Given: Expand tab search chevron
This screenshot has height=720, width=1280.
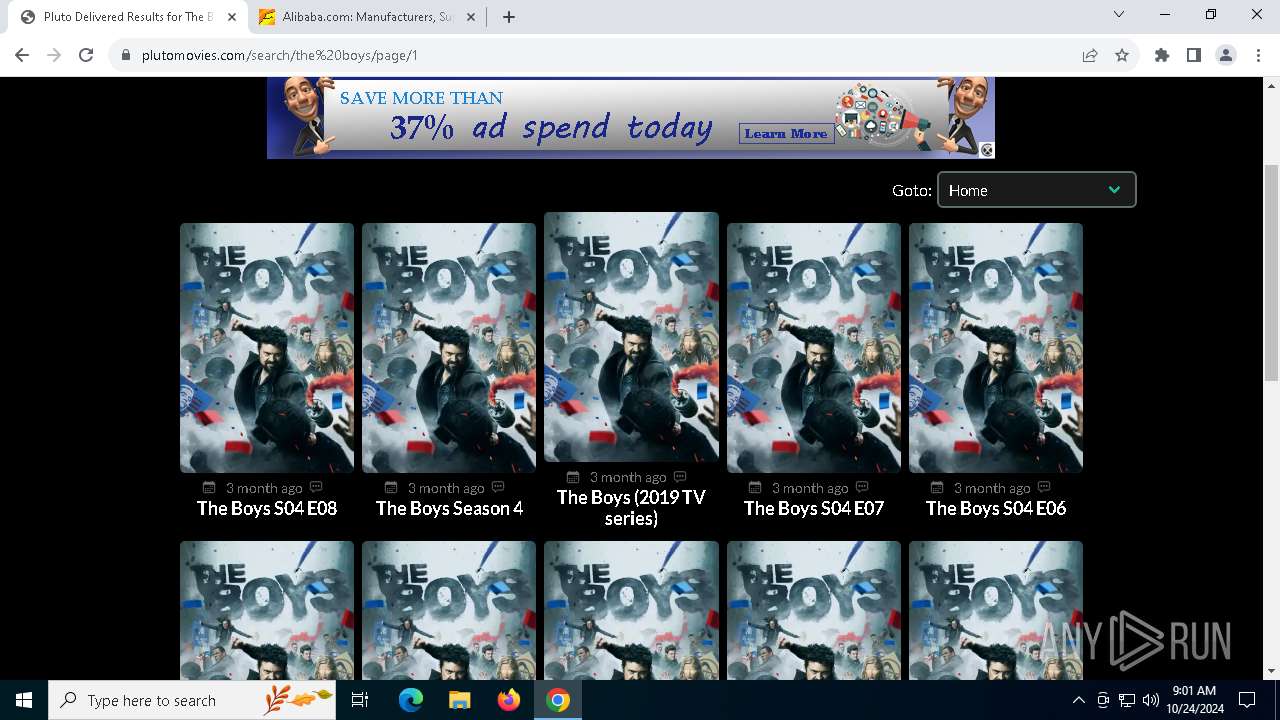Looking at the screenshot, I should 1119,14.
